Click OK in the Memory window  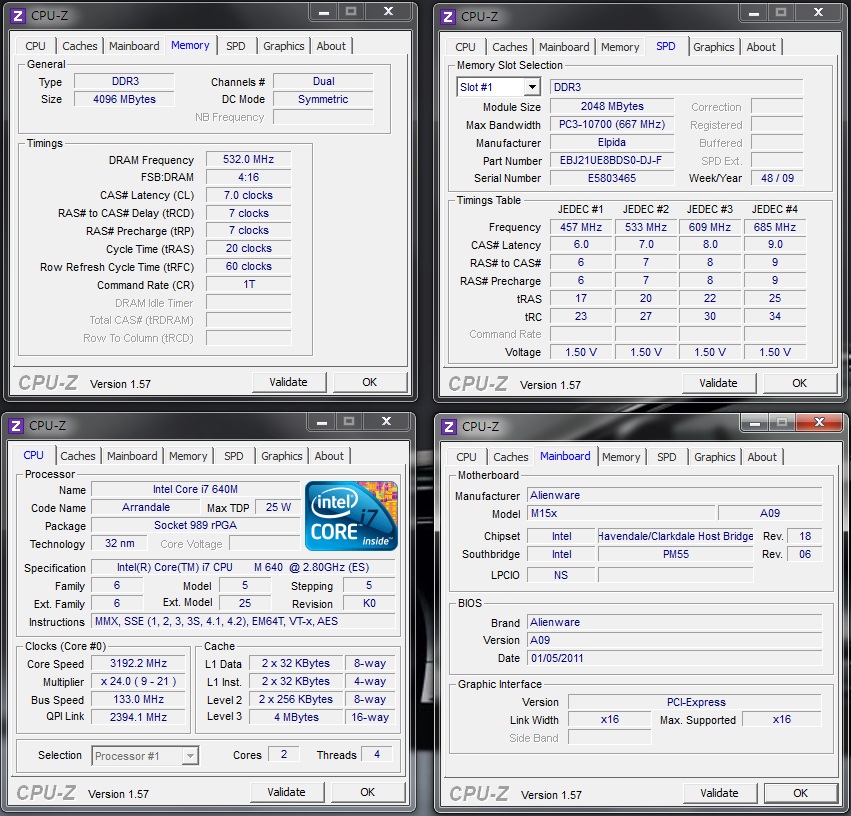tap(370, 382)
